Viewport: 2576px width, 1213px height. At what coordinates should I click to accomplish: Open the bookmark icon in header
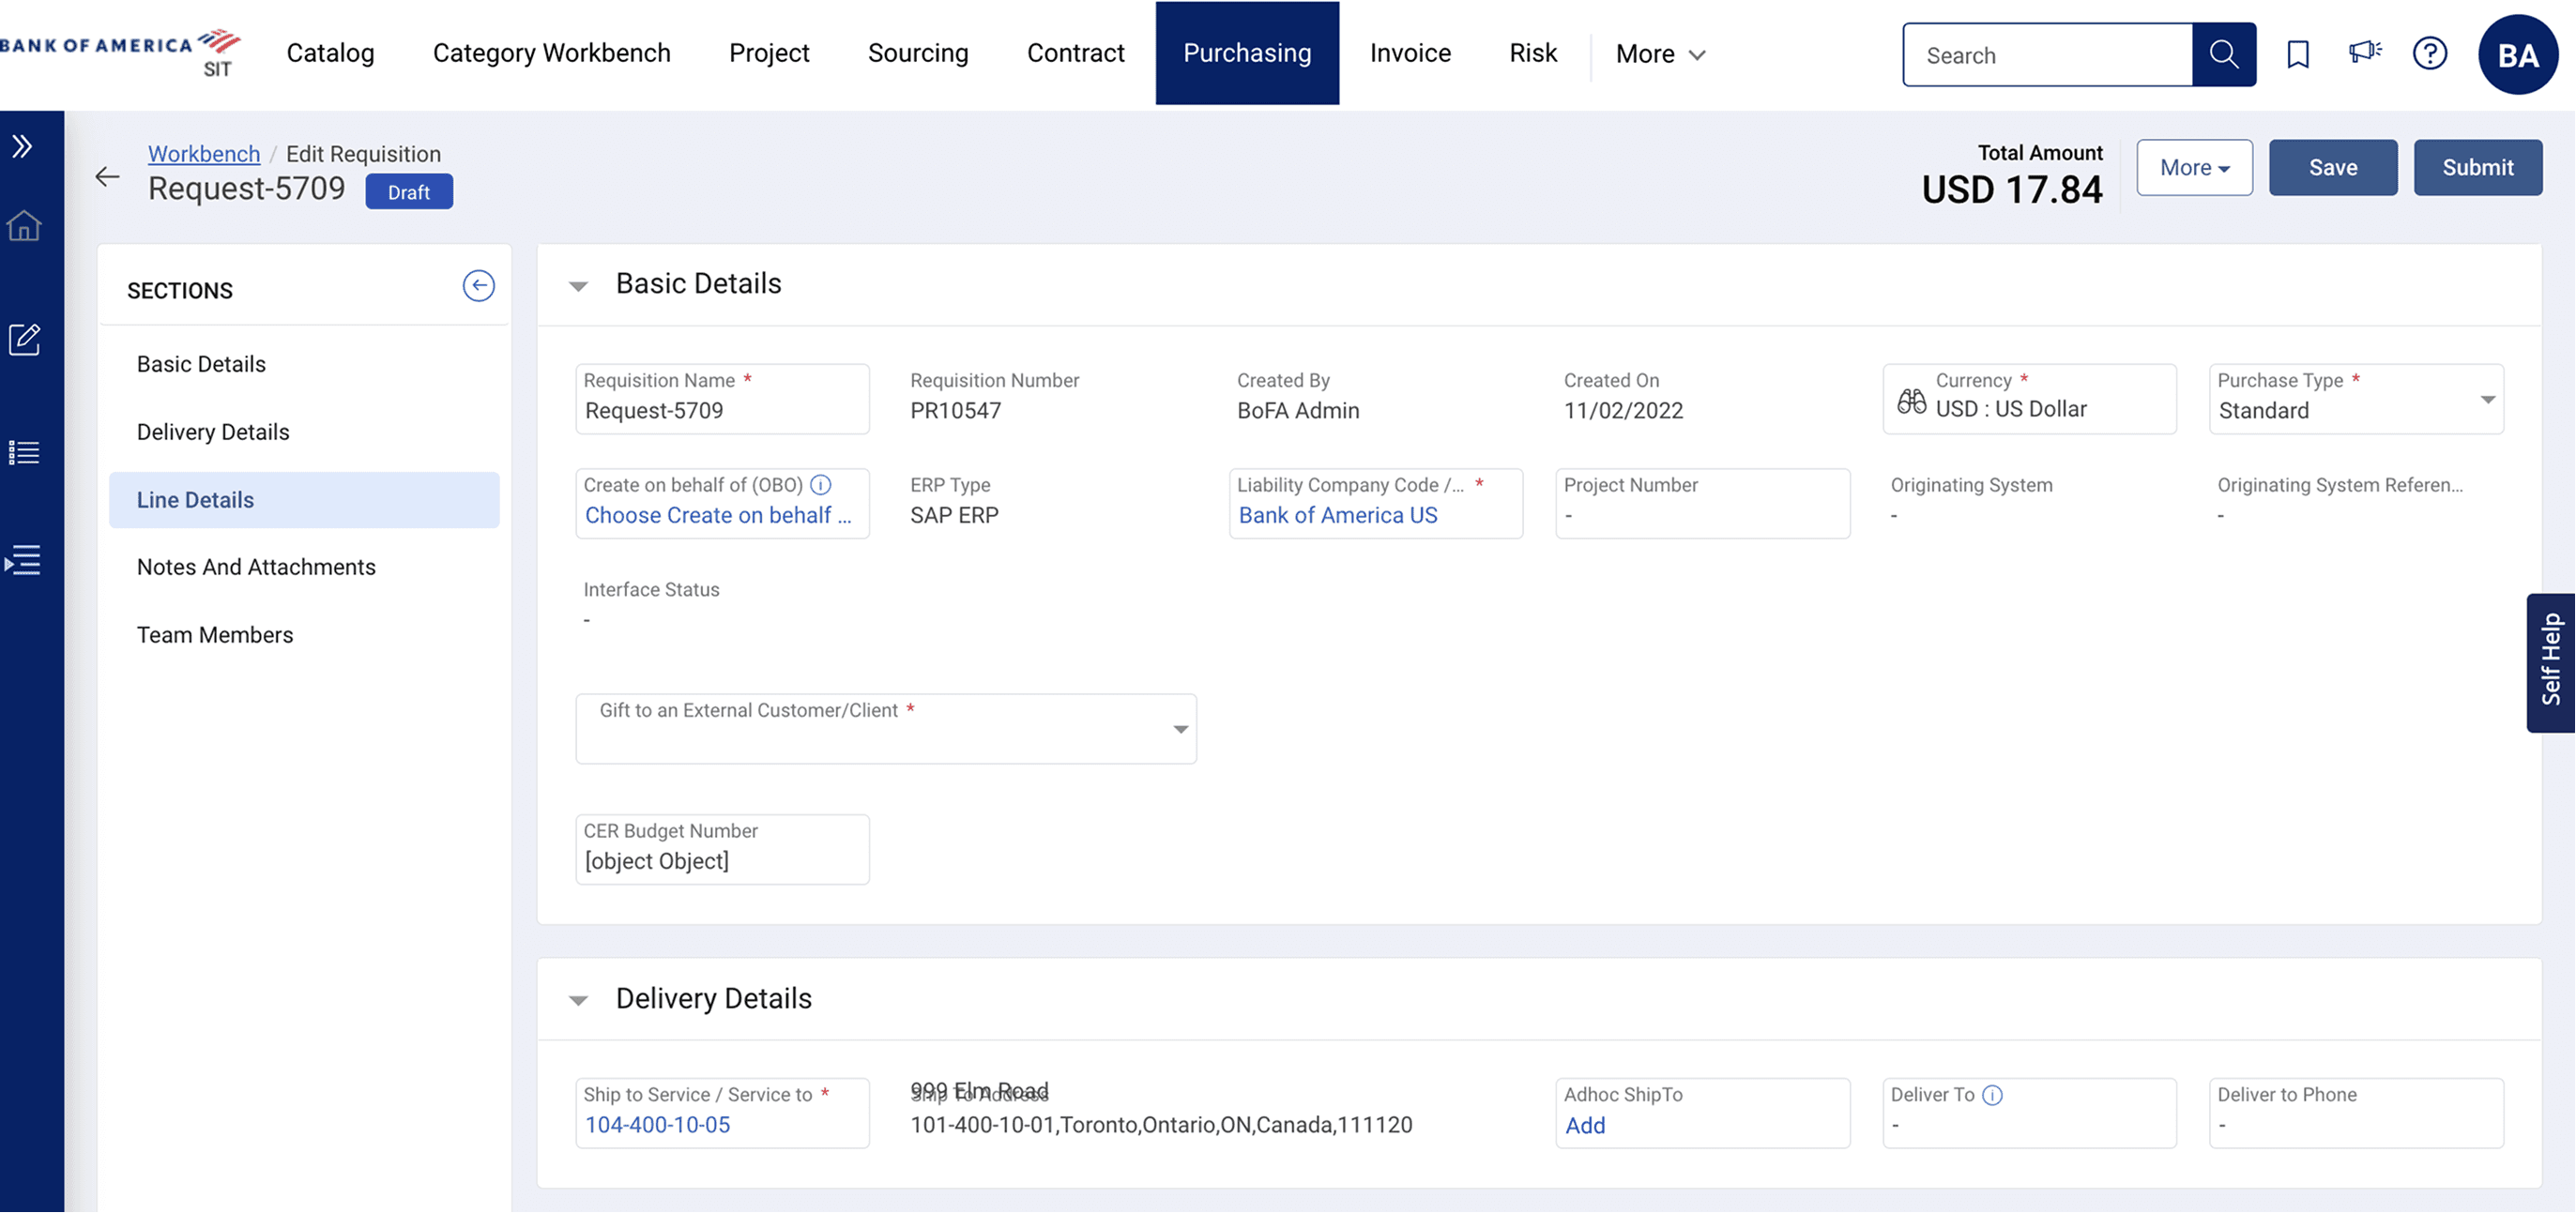click(x=2297, y=54)
